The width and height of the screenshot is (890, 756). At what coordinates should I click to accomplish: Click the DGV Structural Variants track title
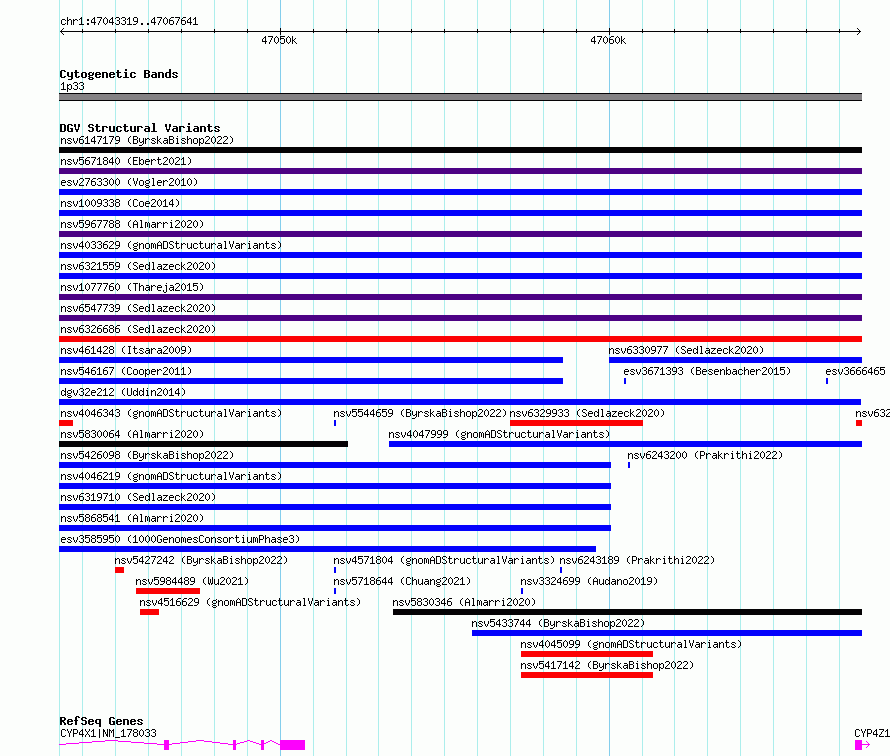click(140, 128)
